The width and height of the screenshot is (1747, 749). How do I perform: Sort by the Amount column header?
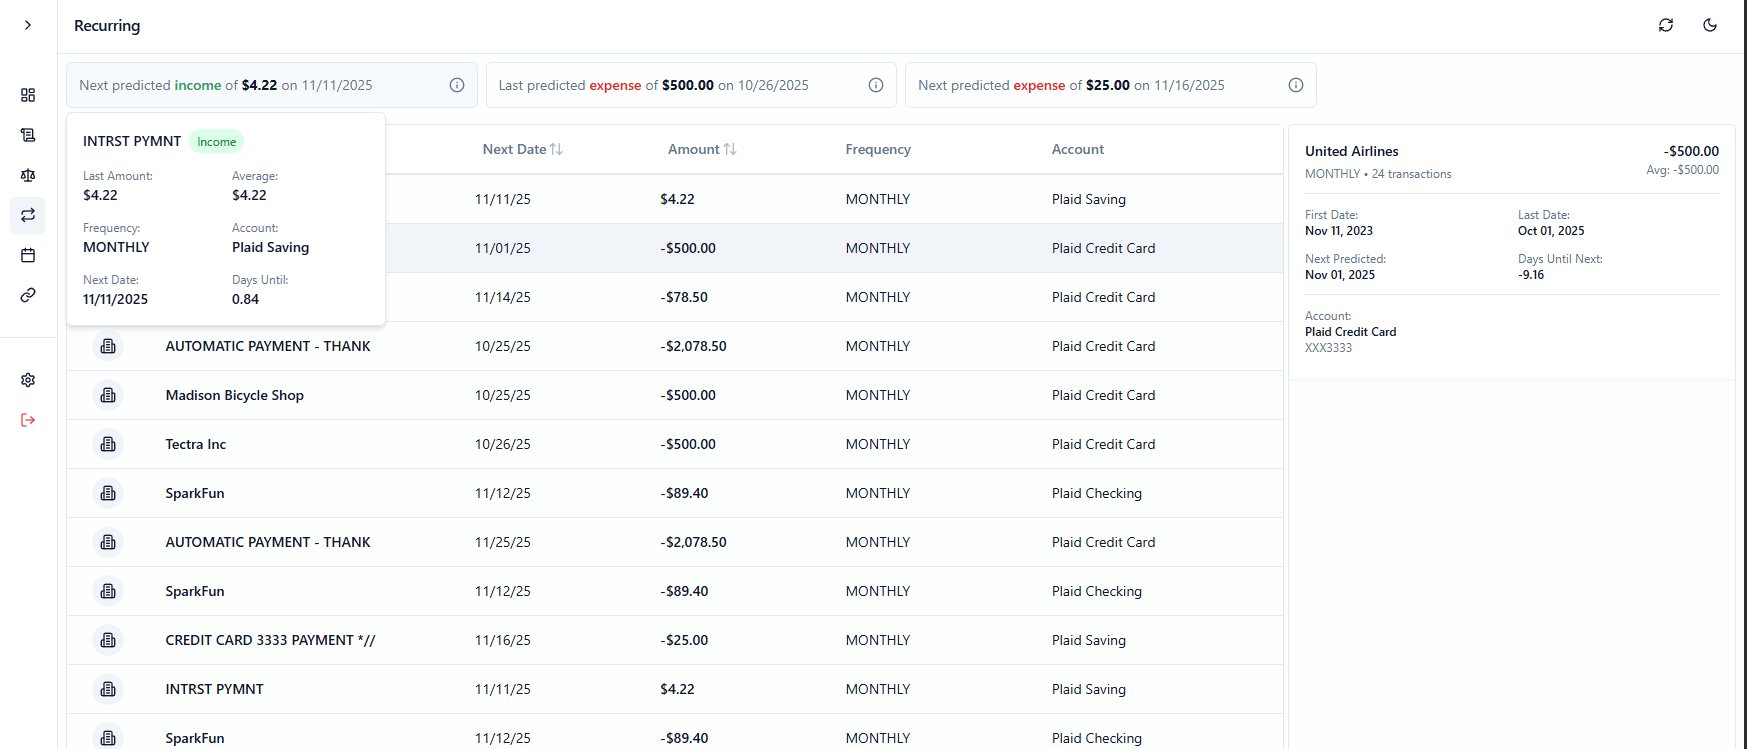(702, 149)
